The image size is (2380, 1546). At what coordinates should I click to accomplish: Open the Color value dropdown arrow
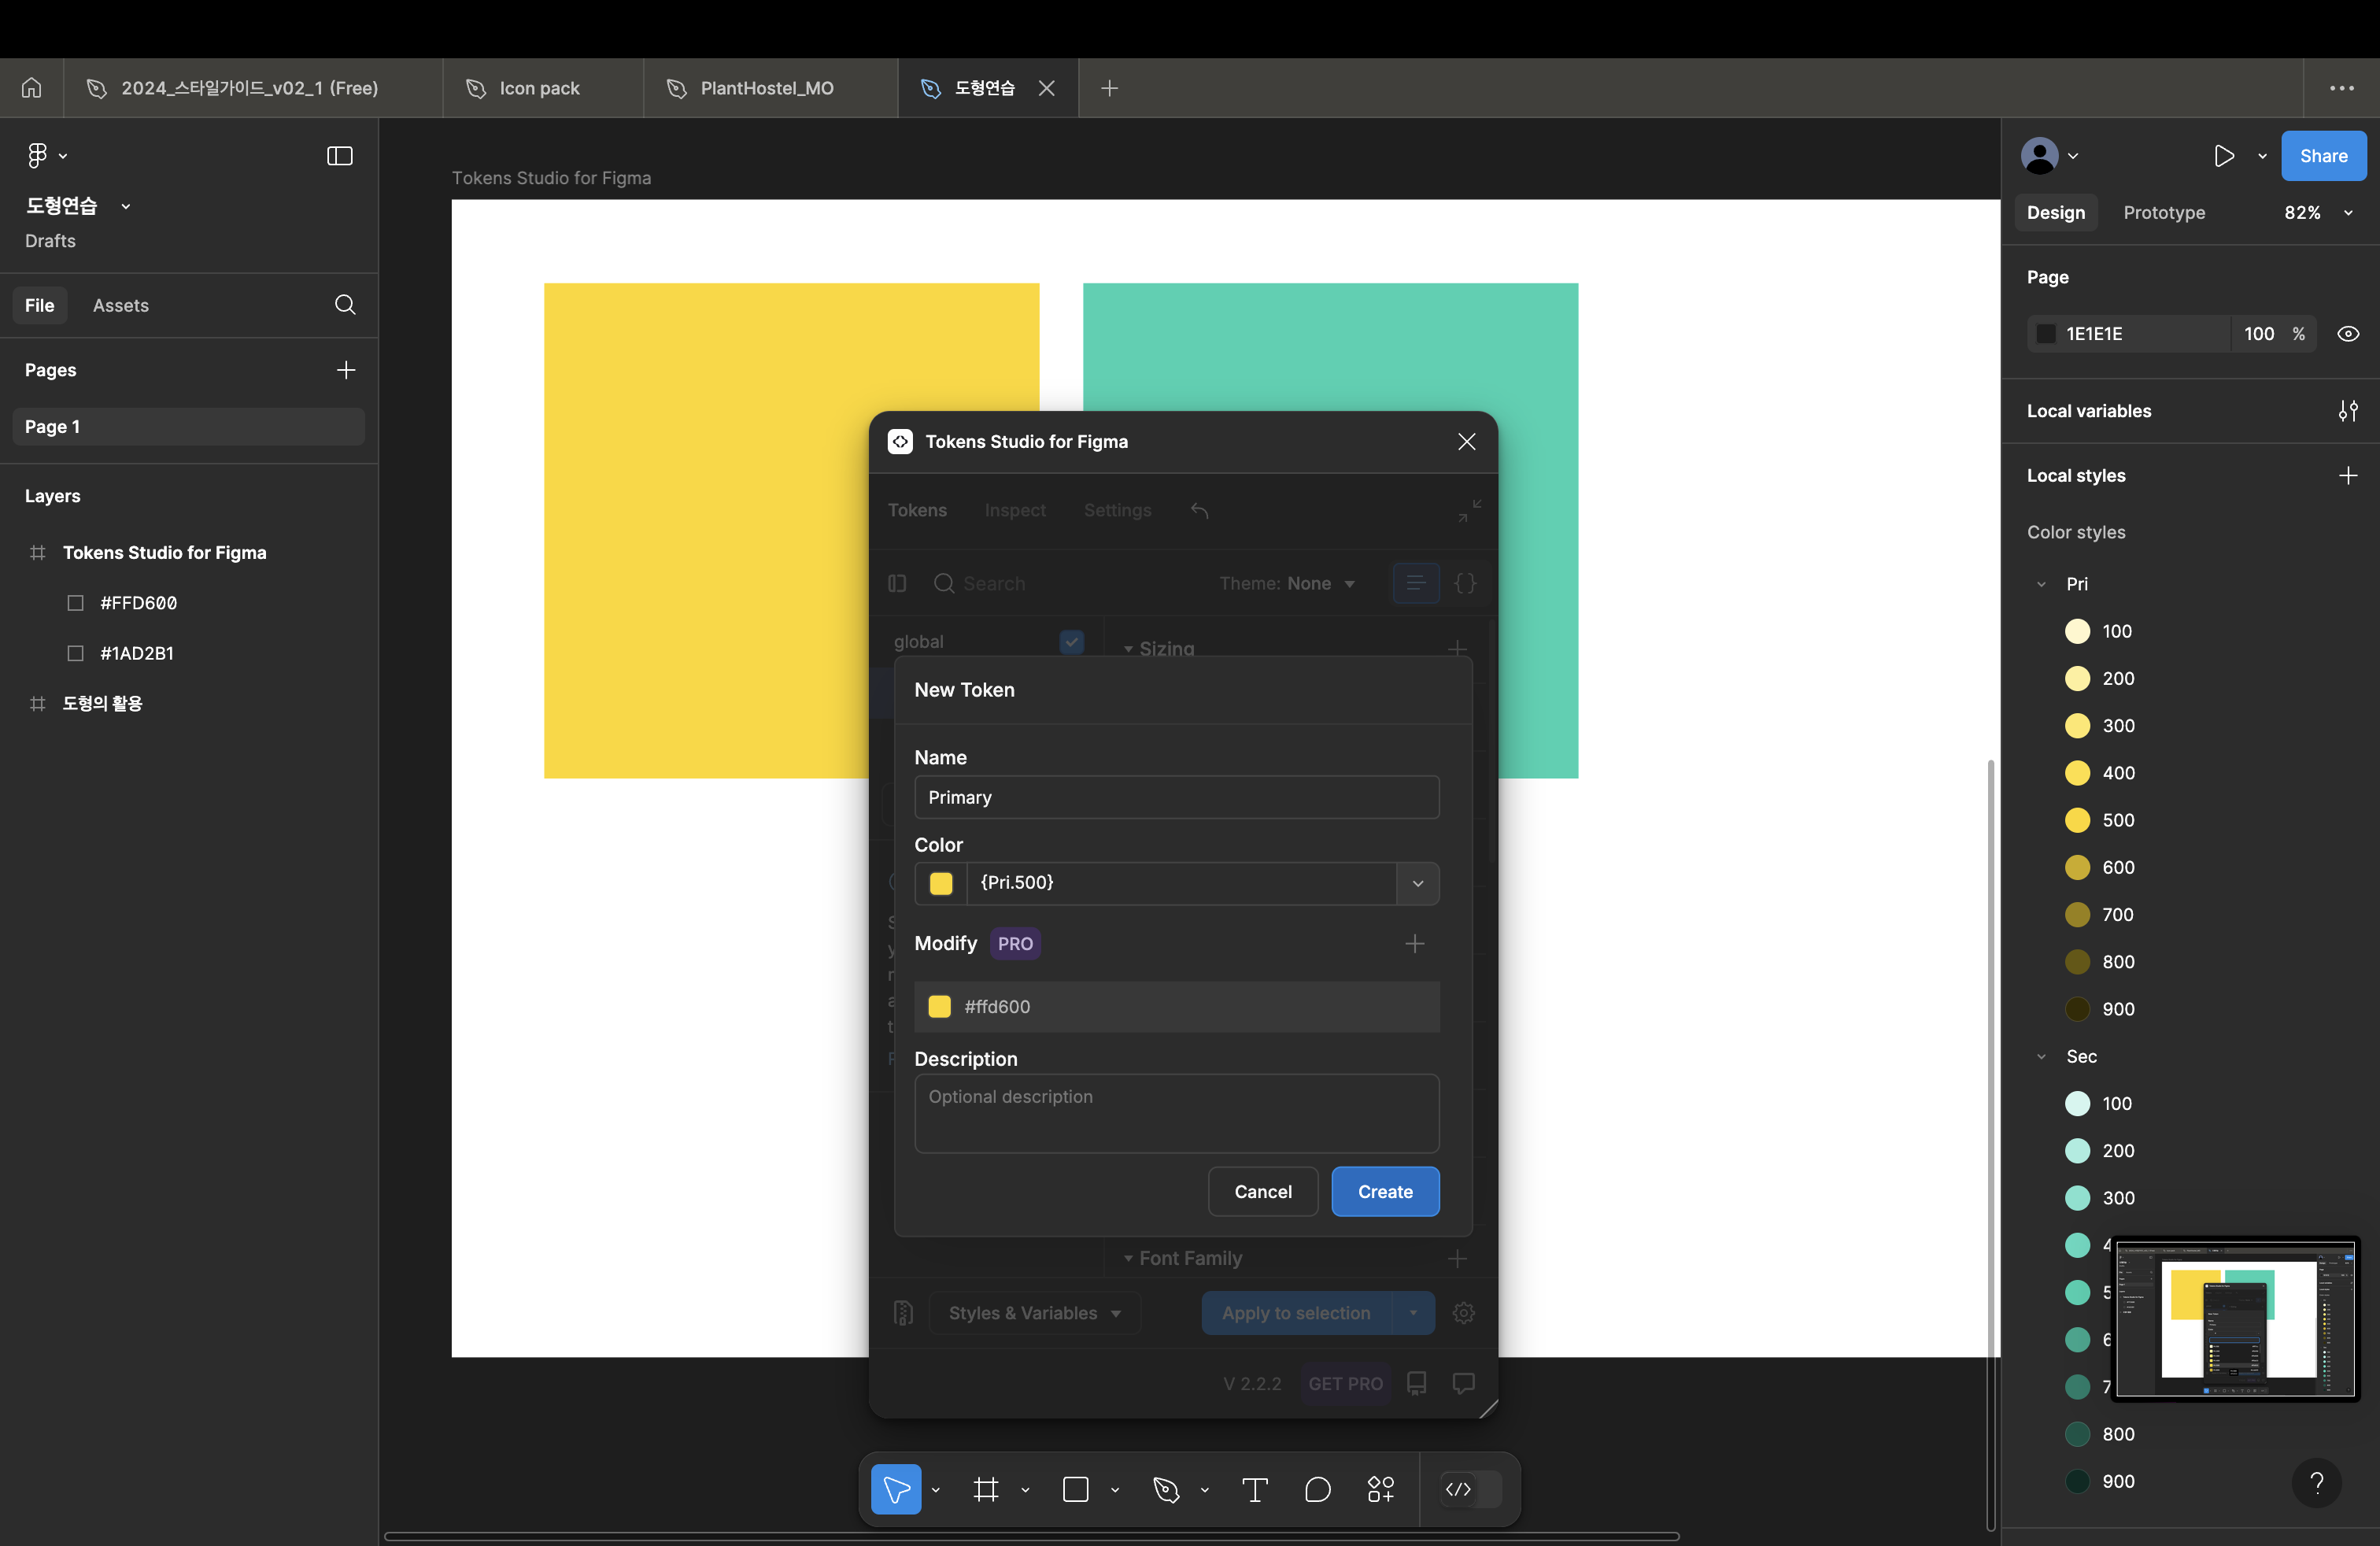click(1417, 883)
